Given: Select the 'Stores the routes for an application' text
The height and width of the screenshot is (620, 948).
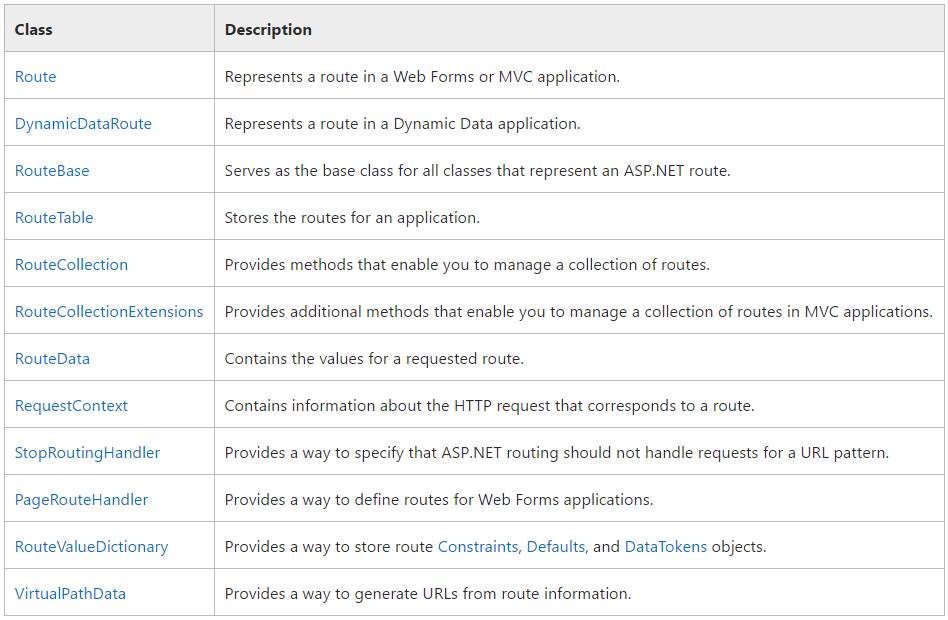Looking at the screenshot, I should 352,218.
